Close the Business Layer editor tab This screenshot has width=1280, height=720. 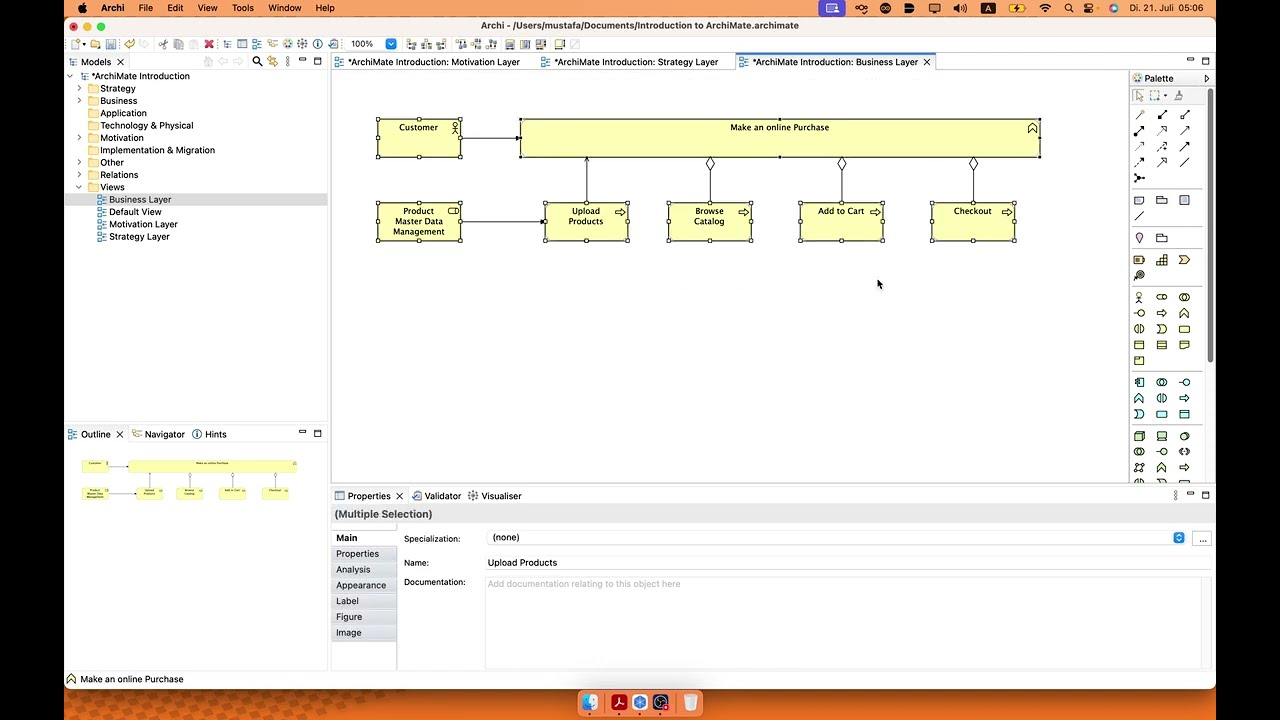click(x=927, y=62)
